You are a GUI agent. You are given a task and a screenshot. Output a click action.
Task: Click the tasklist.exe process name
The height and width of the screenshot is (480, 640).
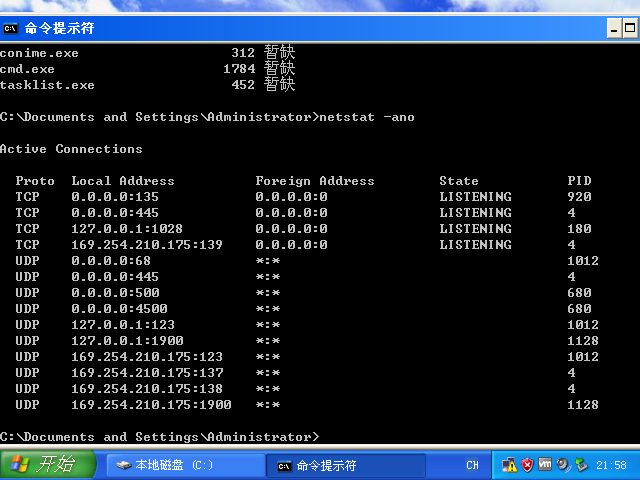pyautogui.click(x=47, y=85)
